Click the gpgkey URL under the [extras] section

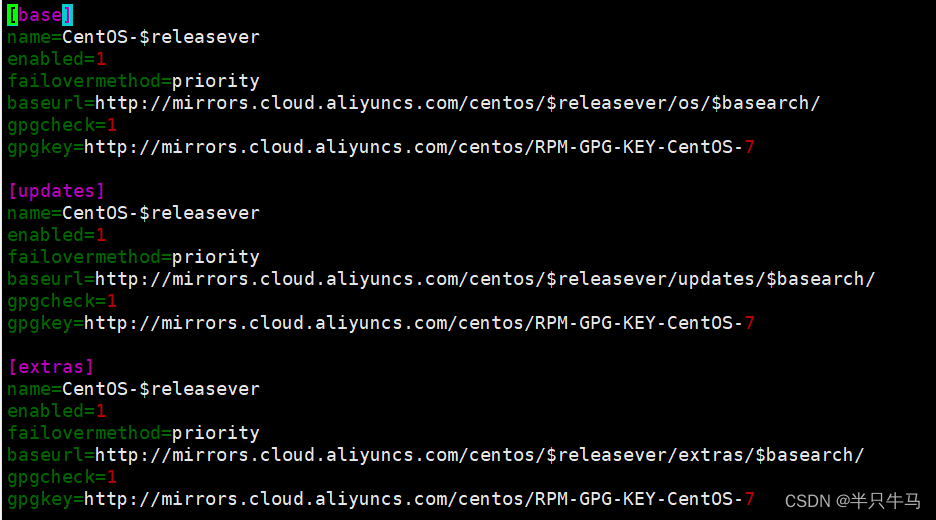pyautogui.click(x=418, y=499)
